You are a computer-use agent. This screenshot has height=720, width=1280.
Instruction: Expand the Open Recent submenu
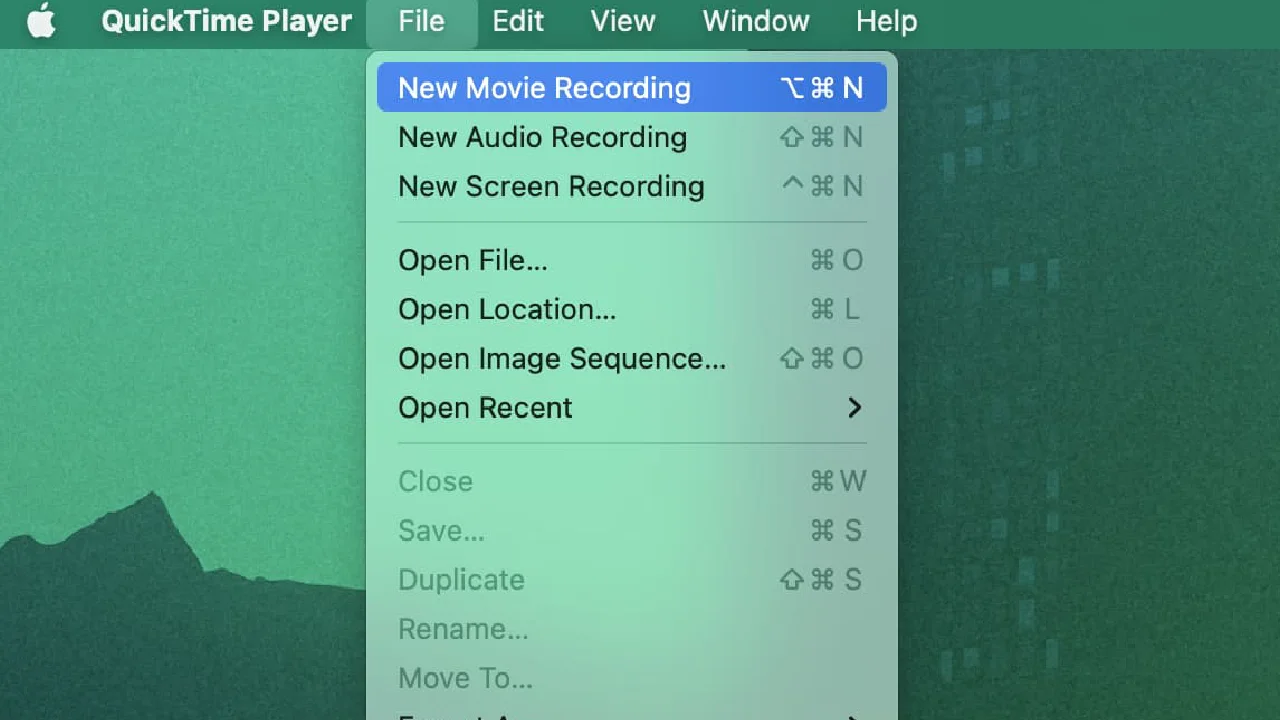[632, 407]
